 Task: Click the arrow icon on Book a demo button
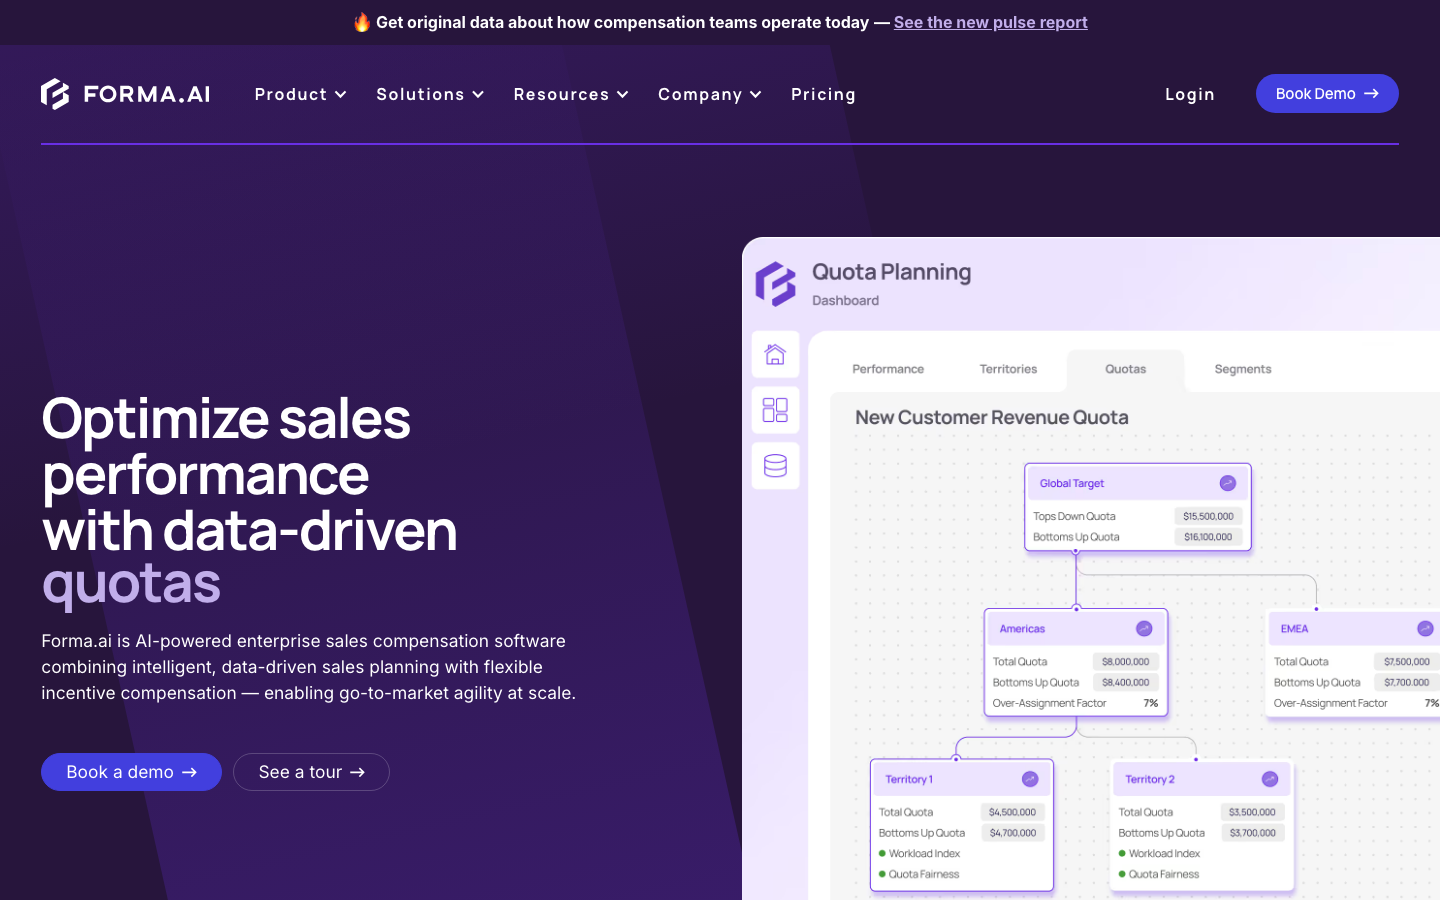189,772
